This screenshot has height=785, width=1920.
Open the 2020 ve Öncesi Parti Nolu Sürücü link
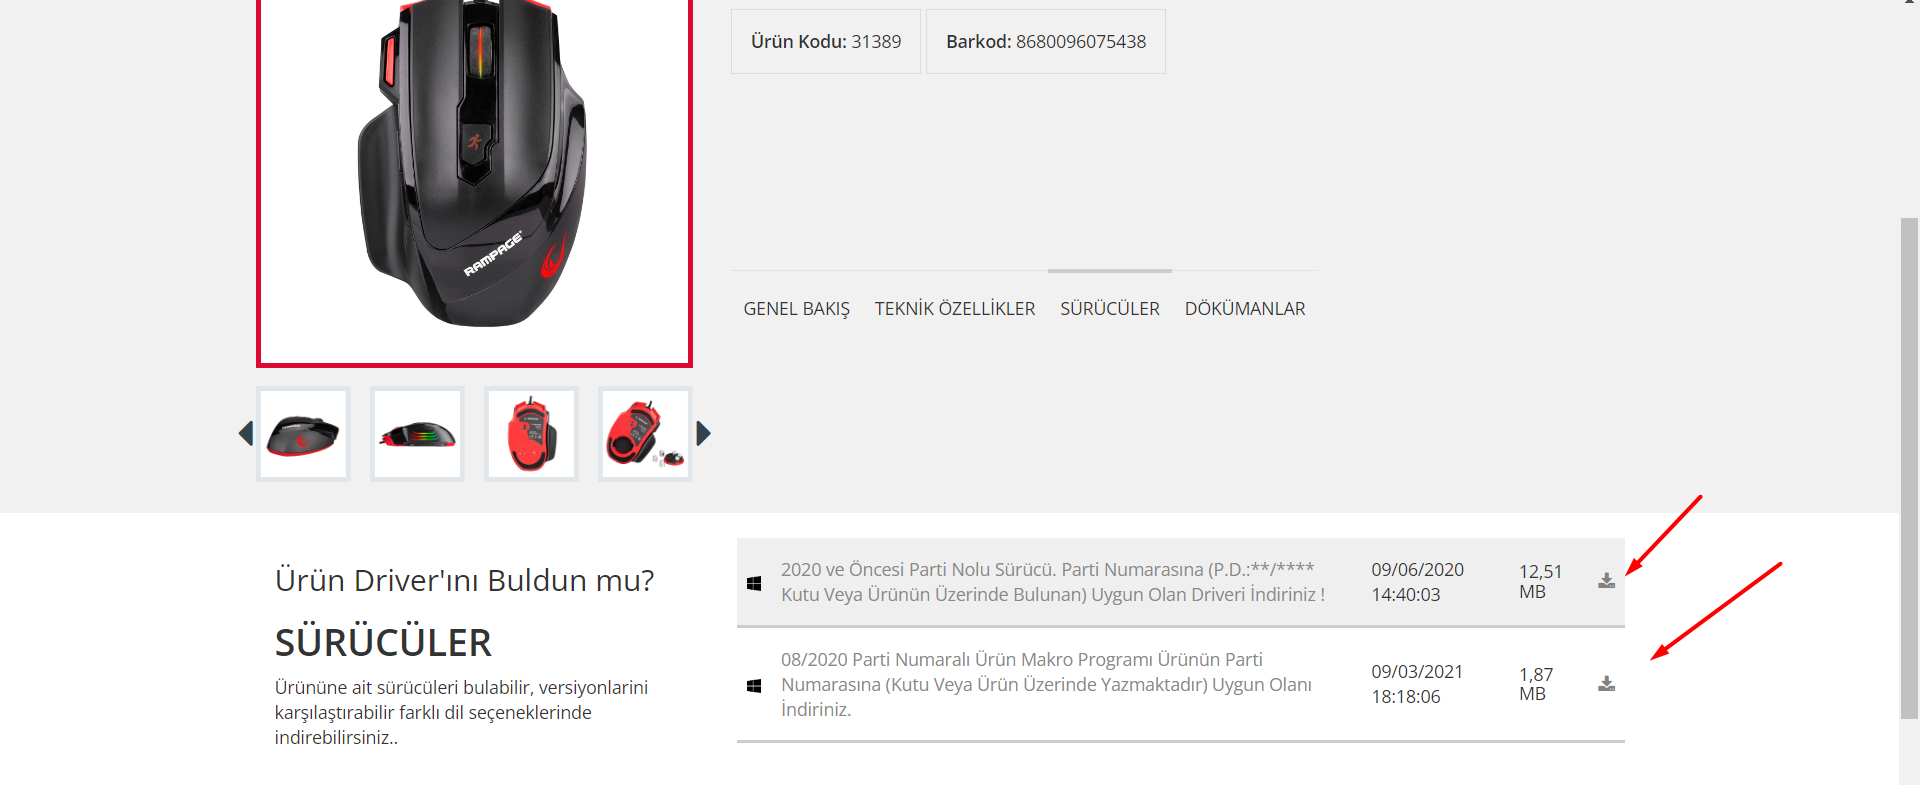(x=1053, y=582)
